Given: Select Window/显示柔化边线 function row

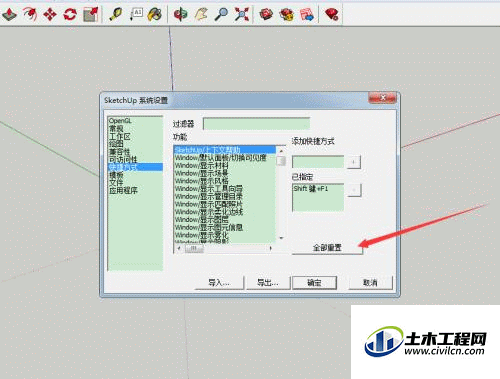Looking at the screenshot, I should click(x=225, y=212).
